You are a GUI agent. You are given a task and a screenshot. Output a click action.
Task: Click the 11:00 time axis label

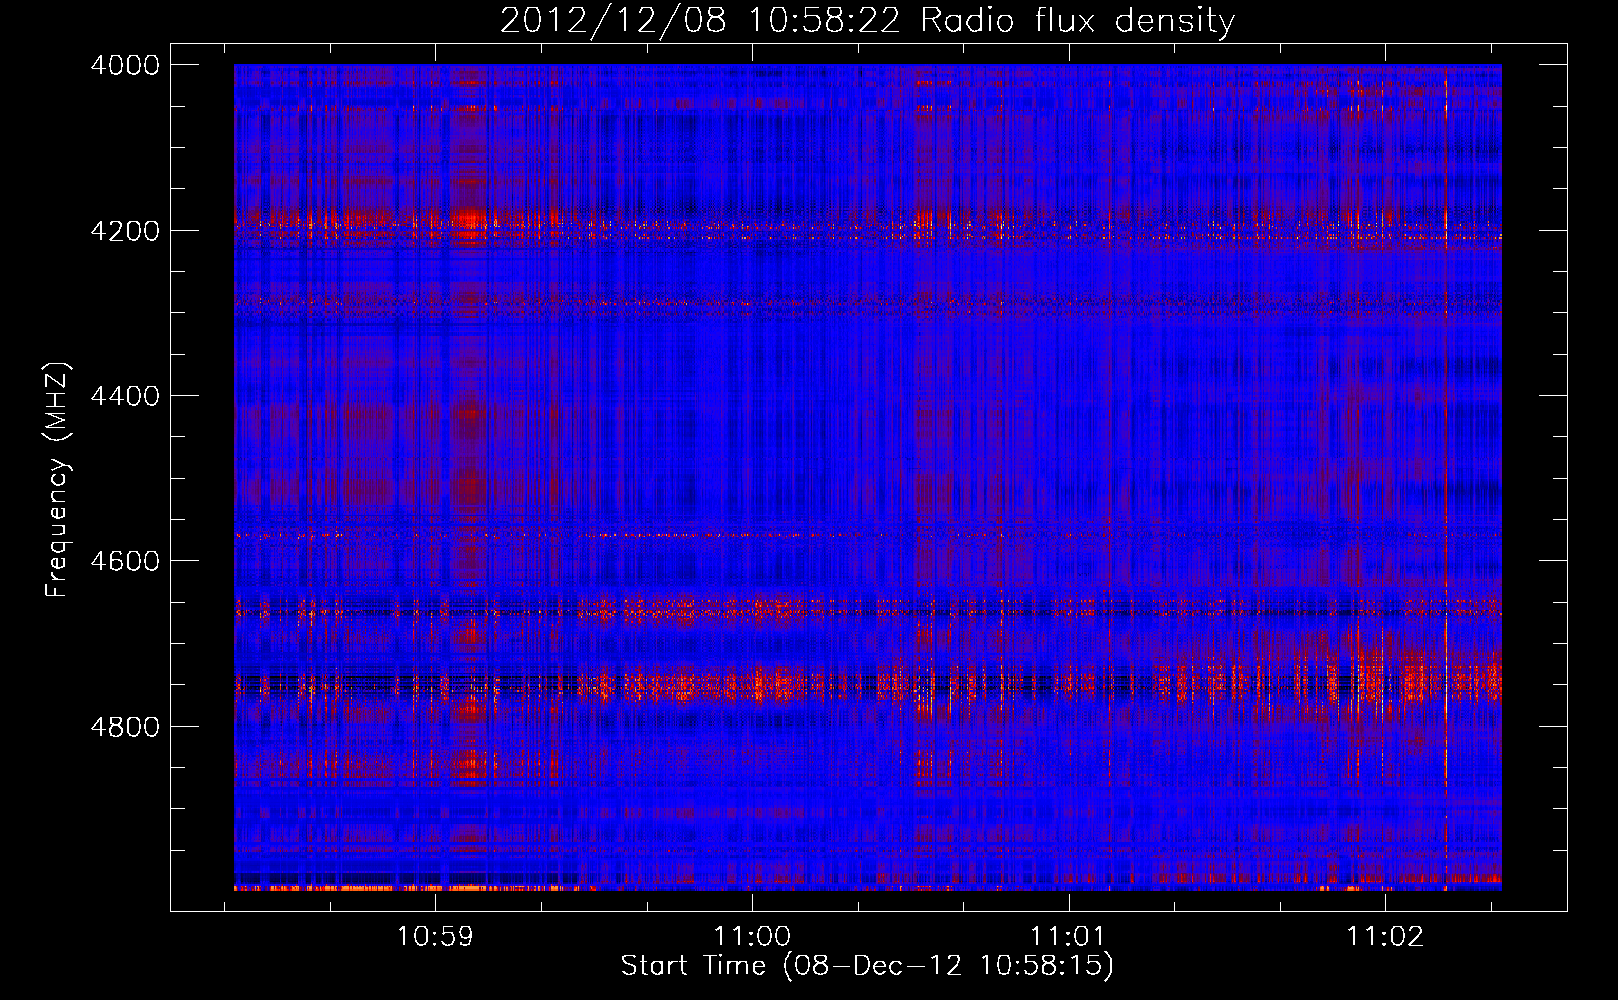[x=752, y=937]
